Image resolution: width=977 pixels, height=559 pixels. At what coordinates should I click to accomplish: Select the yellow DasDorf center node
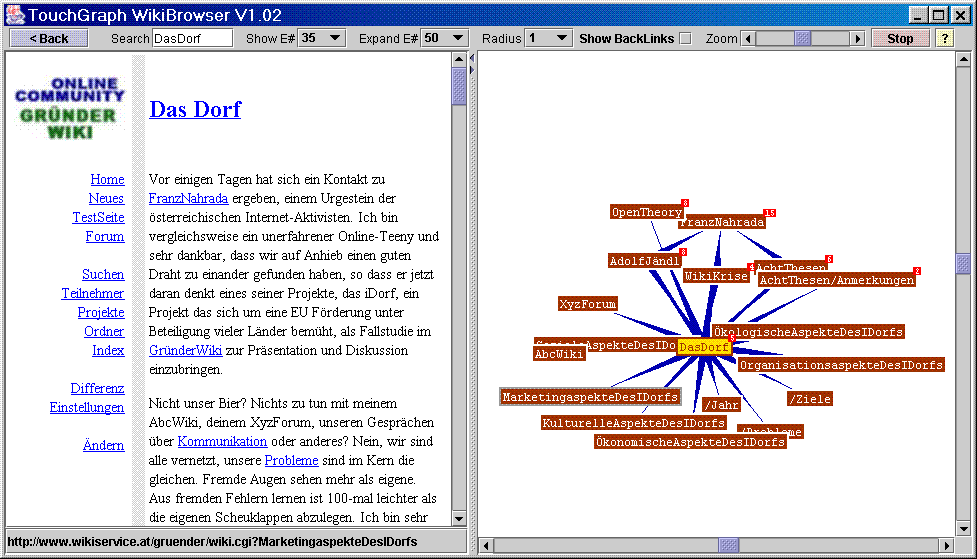click(x=703, y=347)
